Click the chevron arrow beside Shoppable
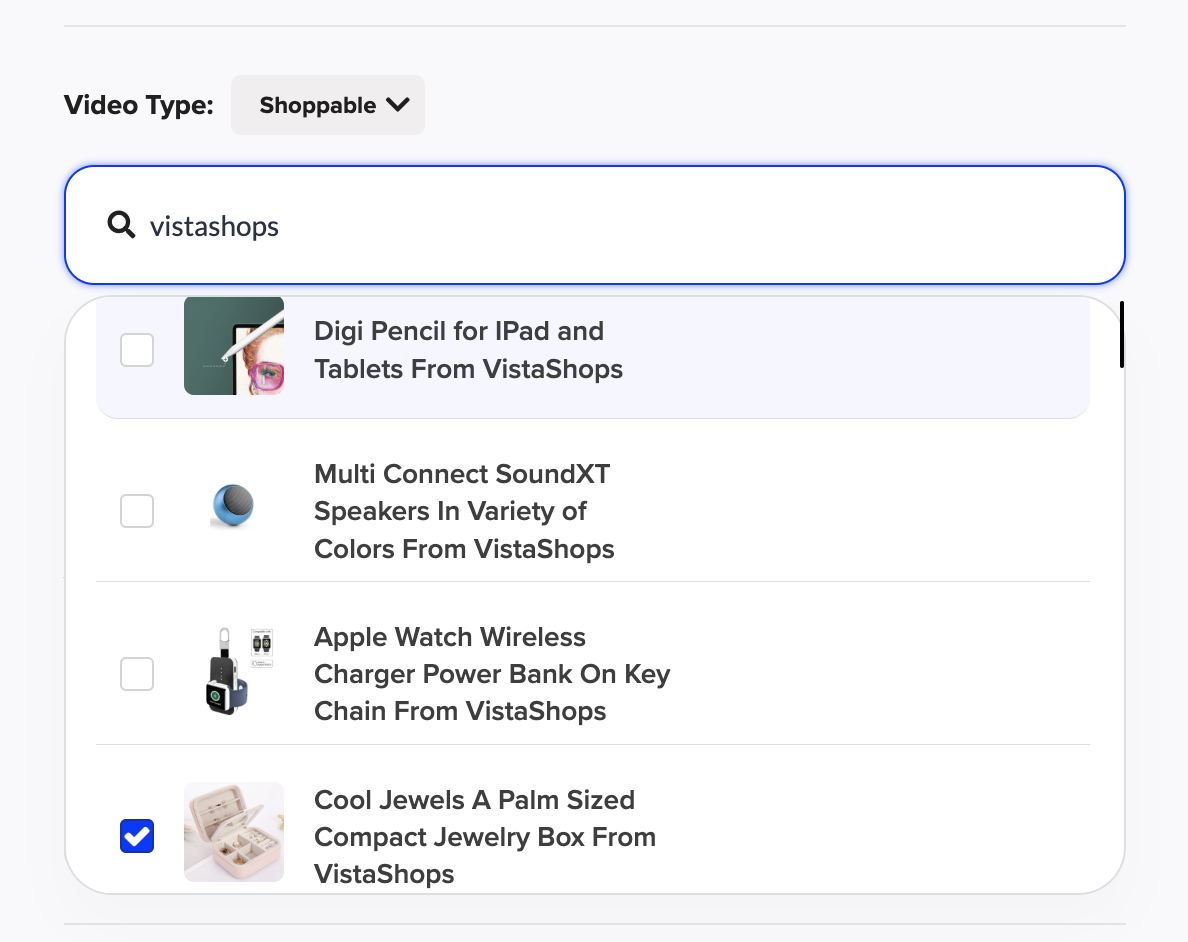1188x942 pixels. click(x=398, y=105)
